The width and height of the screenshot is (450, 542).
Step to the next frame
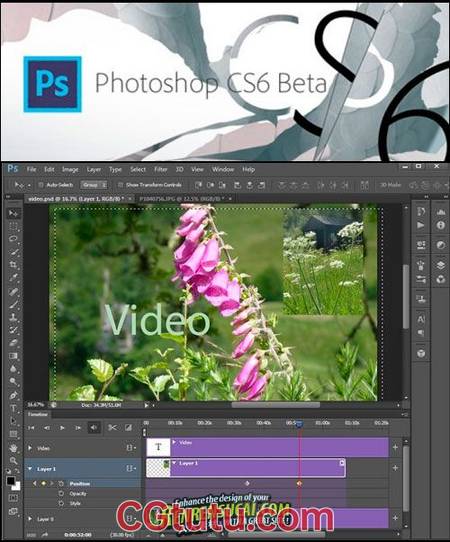tap(78, 428)
